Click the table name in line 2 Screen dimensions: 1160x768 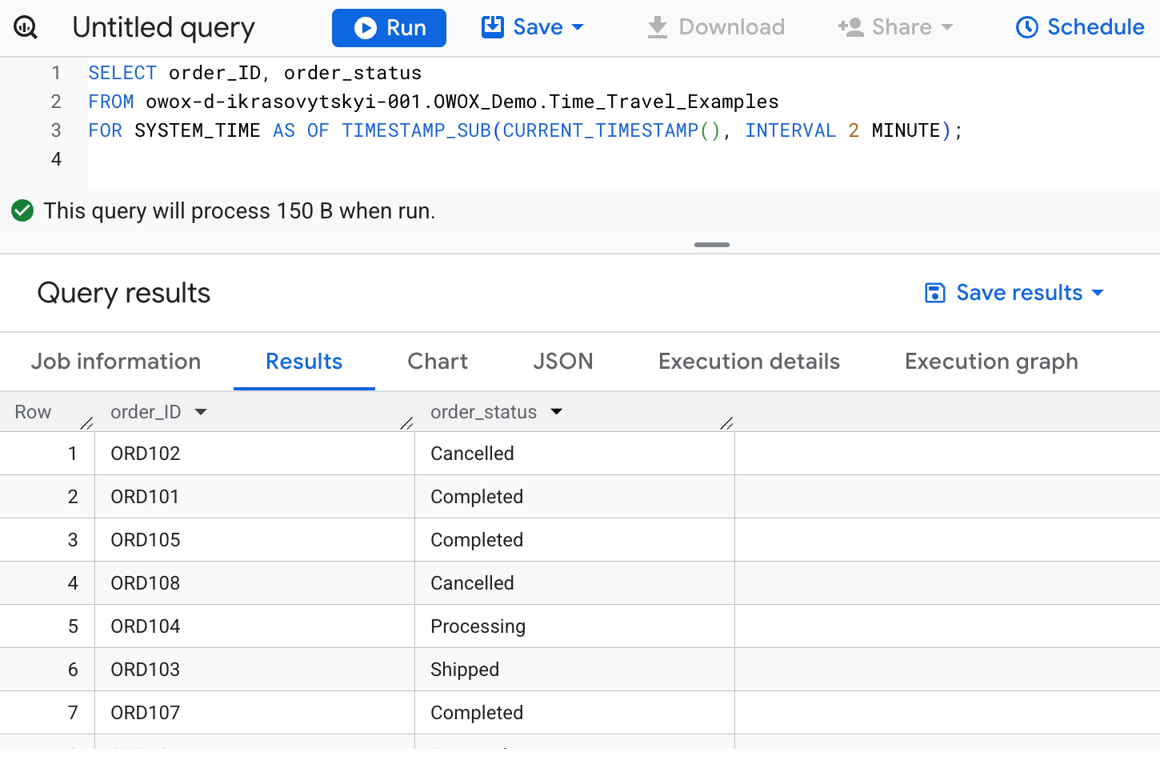point(462,101)
